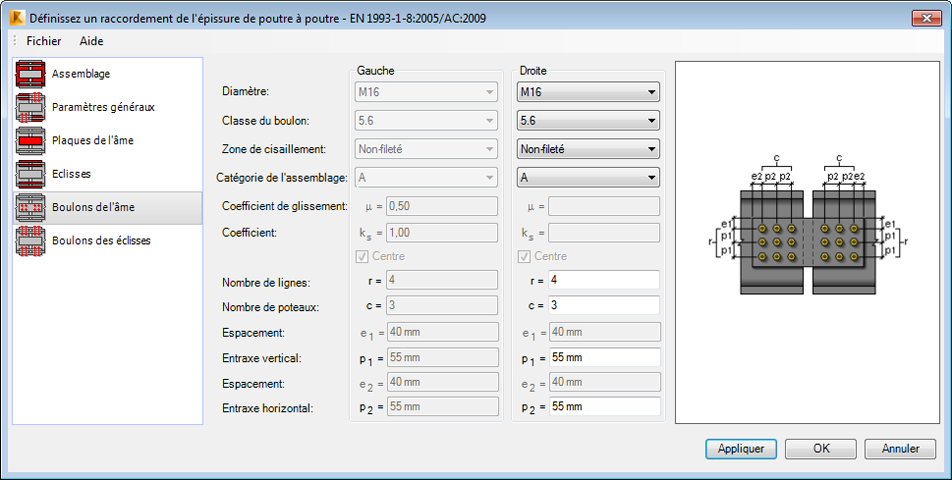Click the Appliquer button
952x480 pixels.
click(741, 449)
